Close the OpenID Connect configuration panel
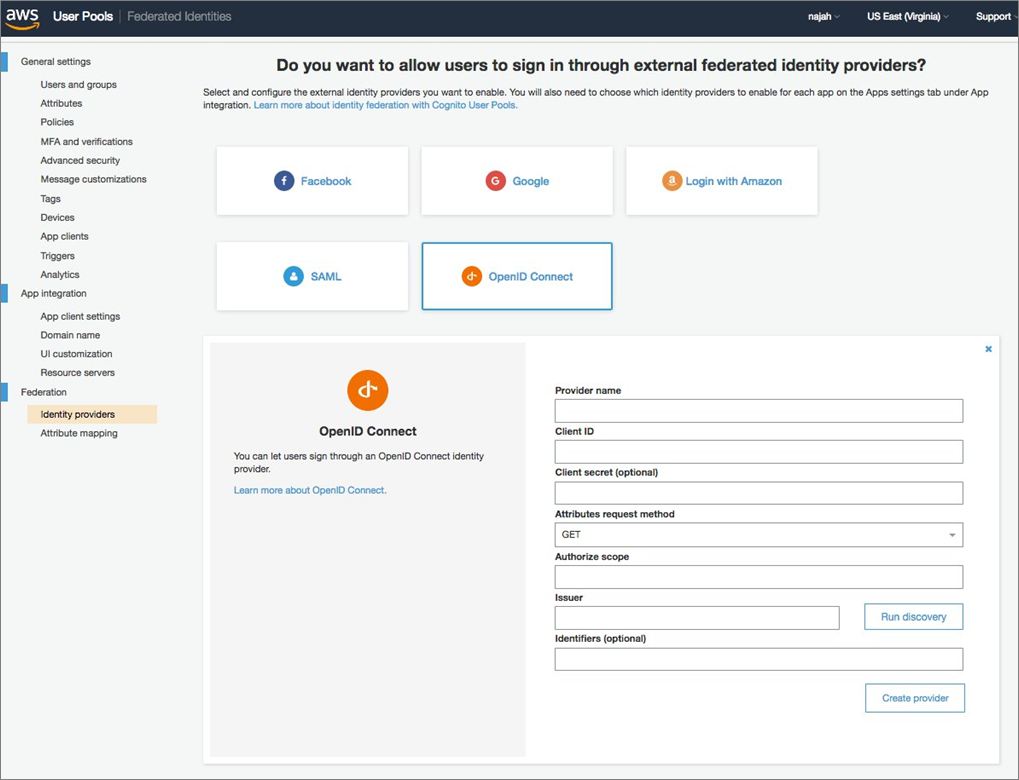The image size is (1019, 780). pyautogui.click(x=988, y=349)
